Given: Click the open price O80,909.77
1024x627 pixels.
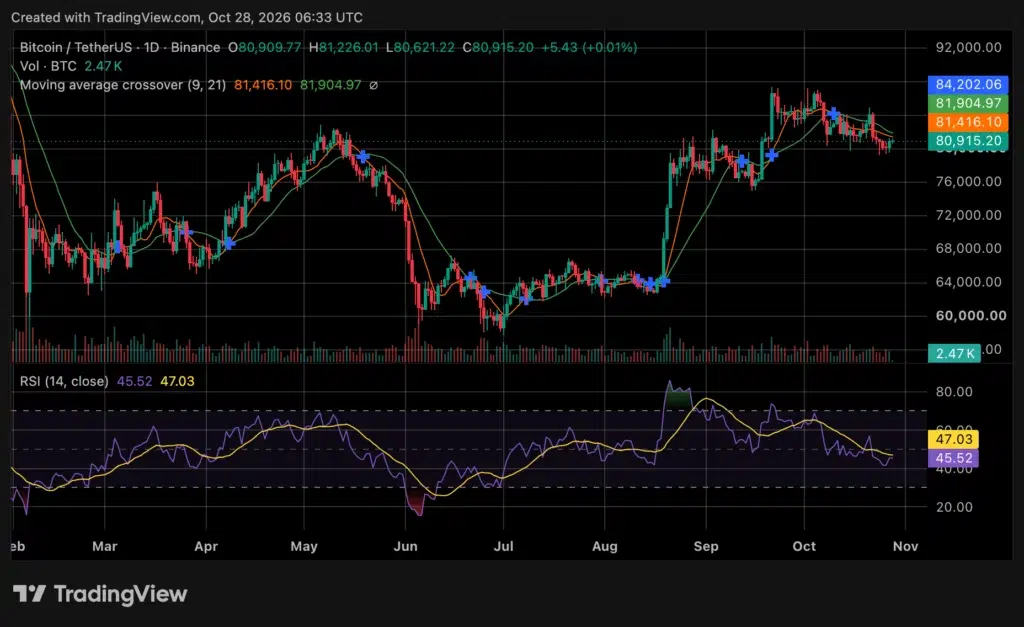Looking at the screenshot, I should [264, 47].
